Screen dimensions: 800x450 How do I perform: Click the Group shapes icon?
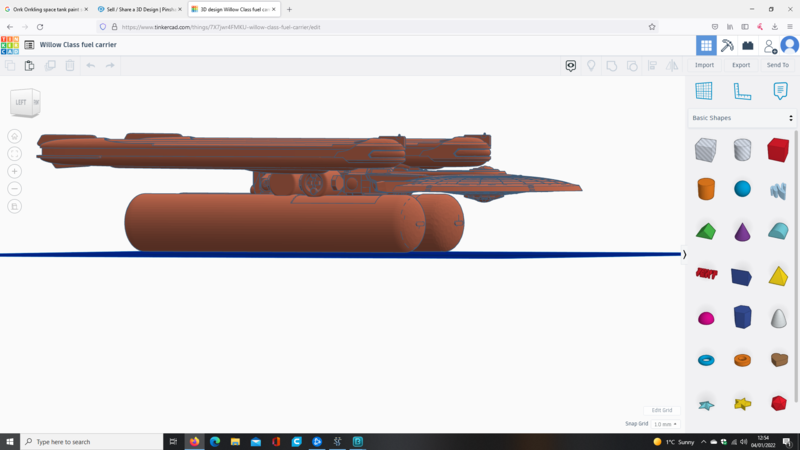(x=611, y=65)
